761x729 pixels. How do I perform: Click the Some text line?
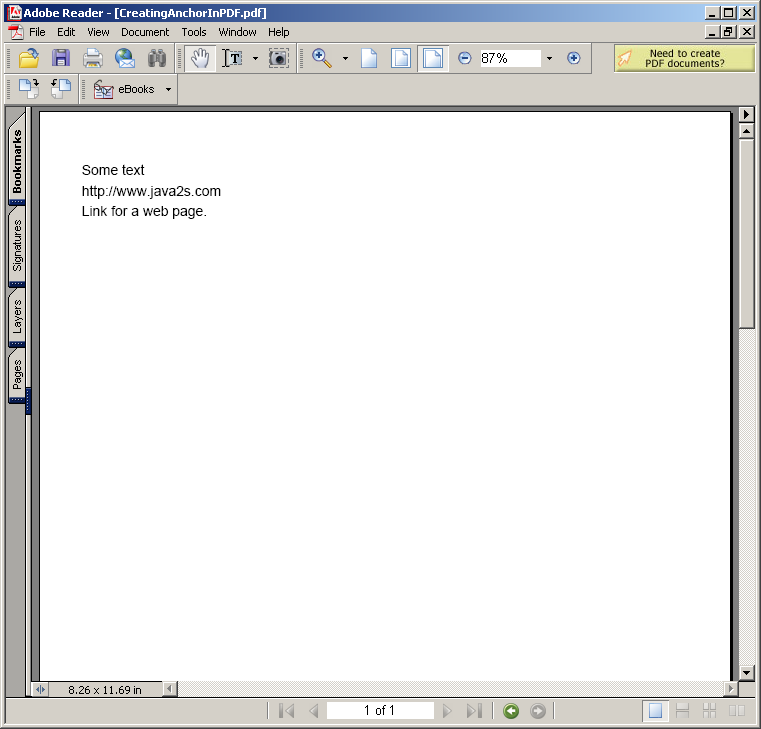(x=113, y=170)
